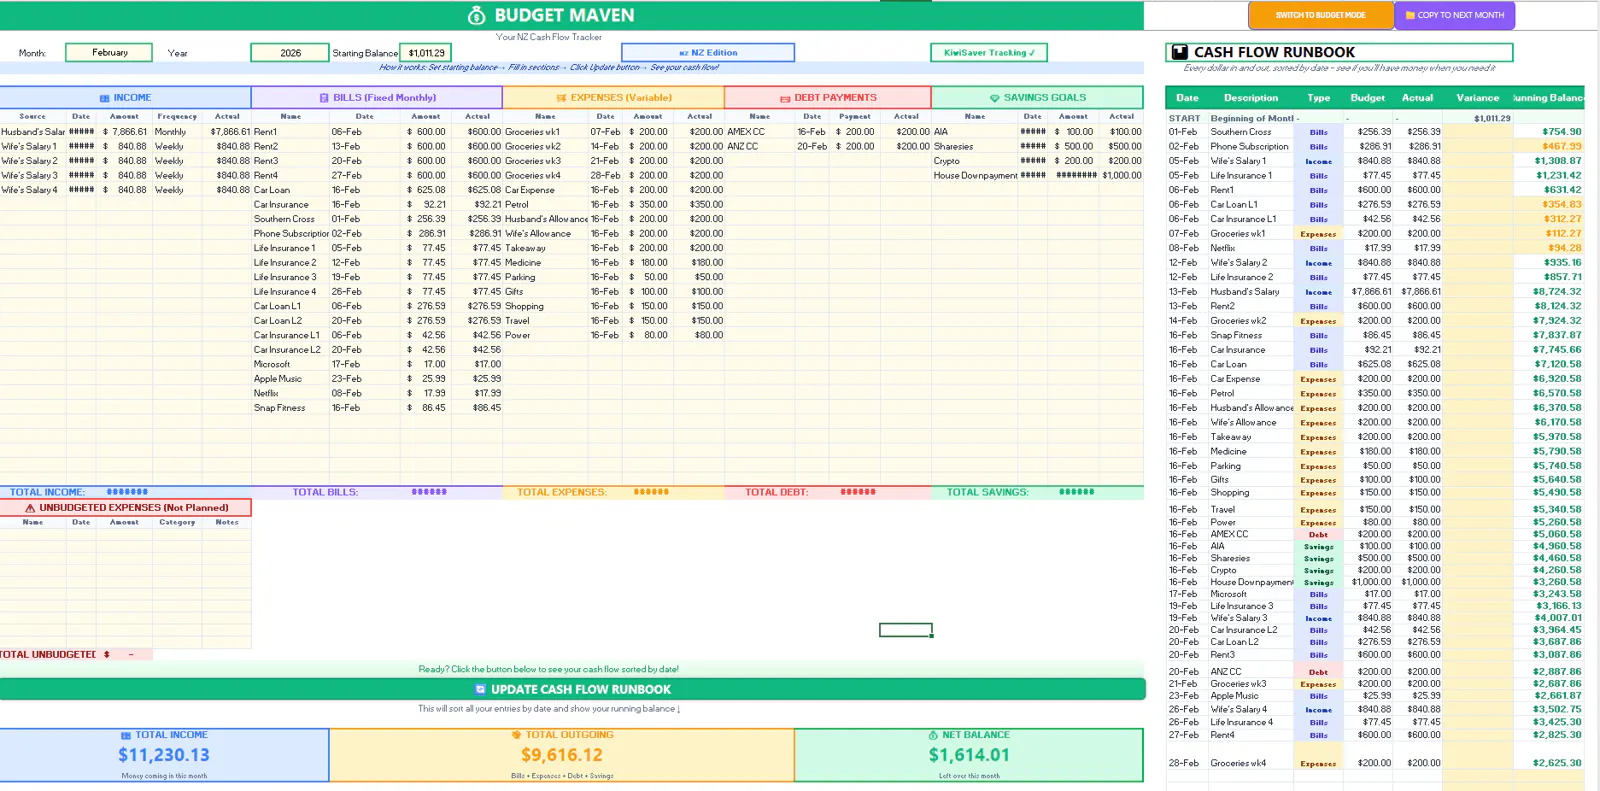Screen dimensions: 1600x791
Task: Select the Year cell showing 2026
Action: coord(290,53)
